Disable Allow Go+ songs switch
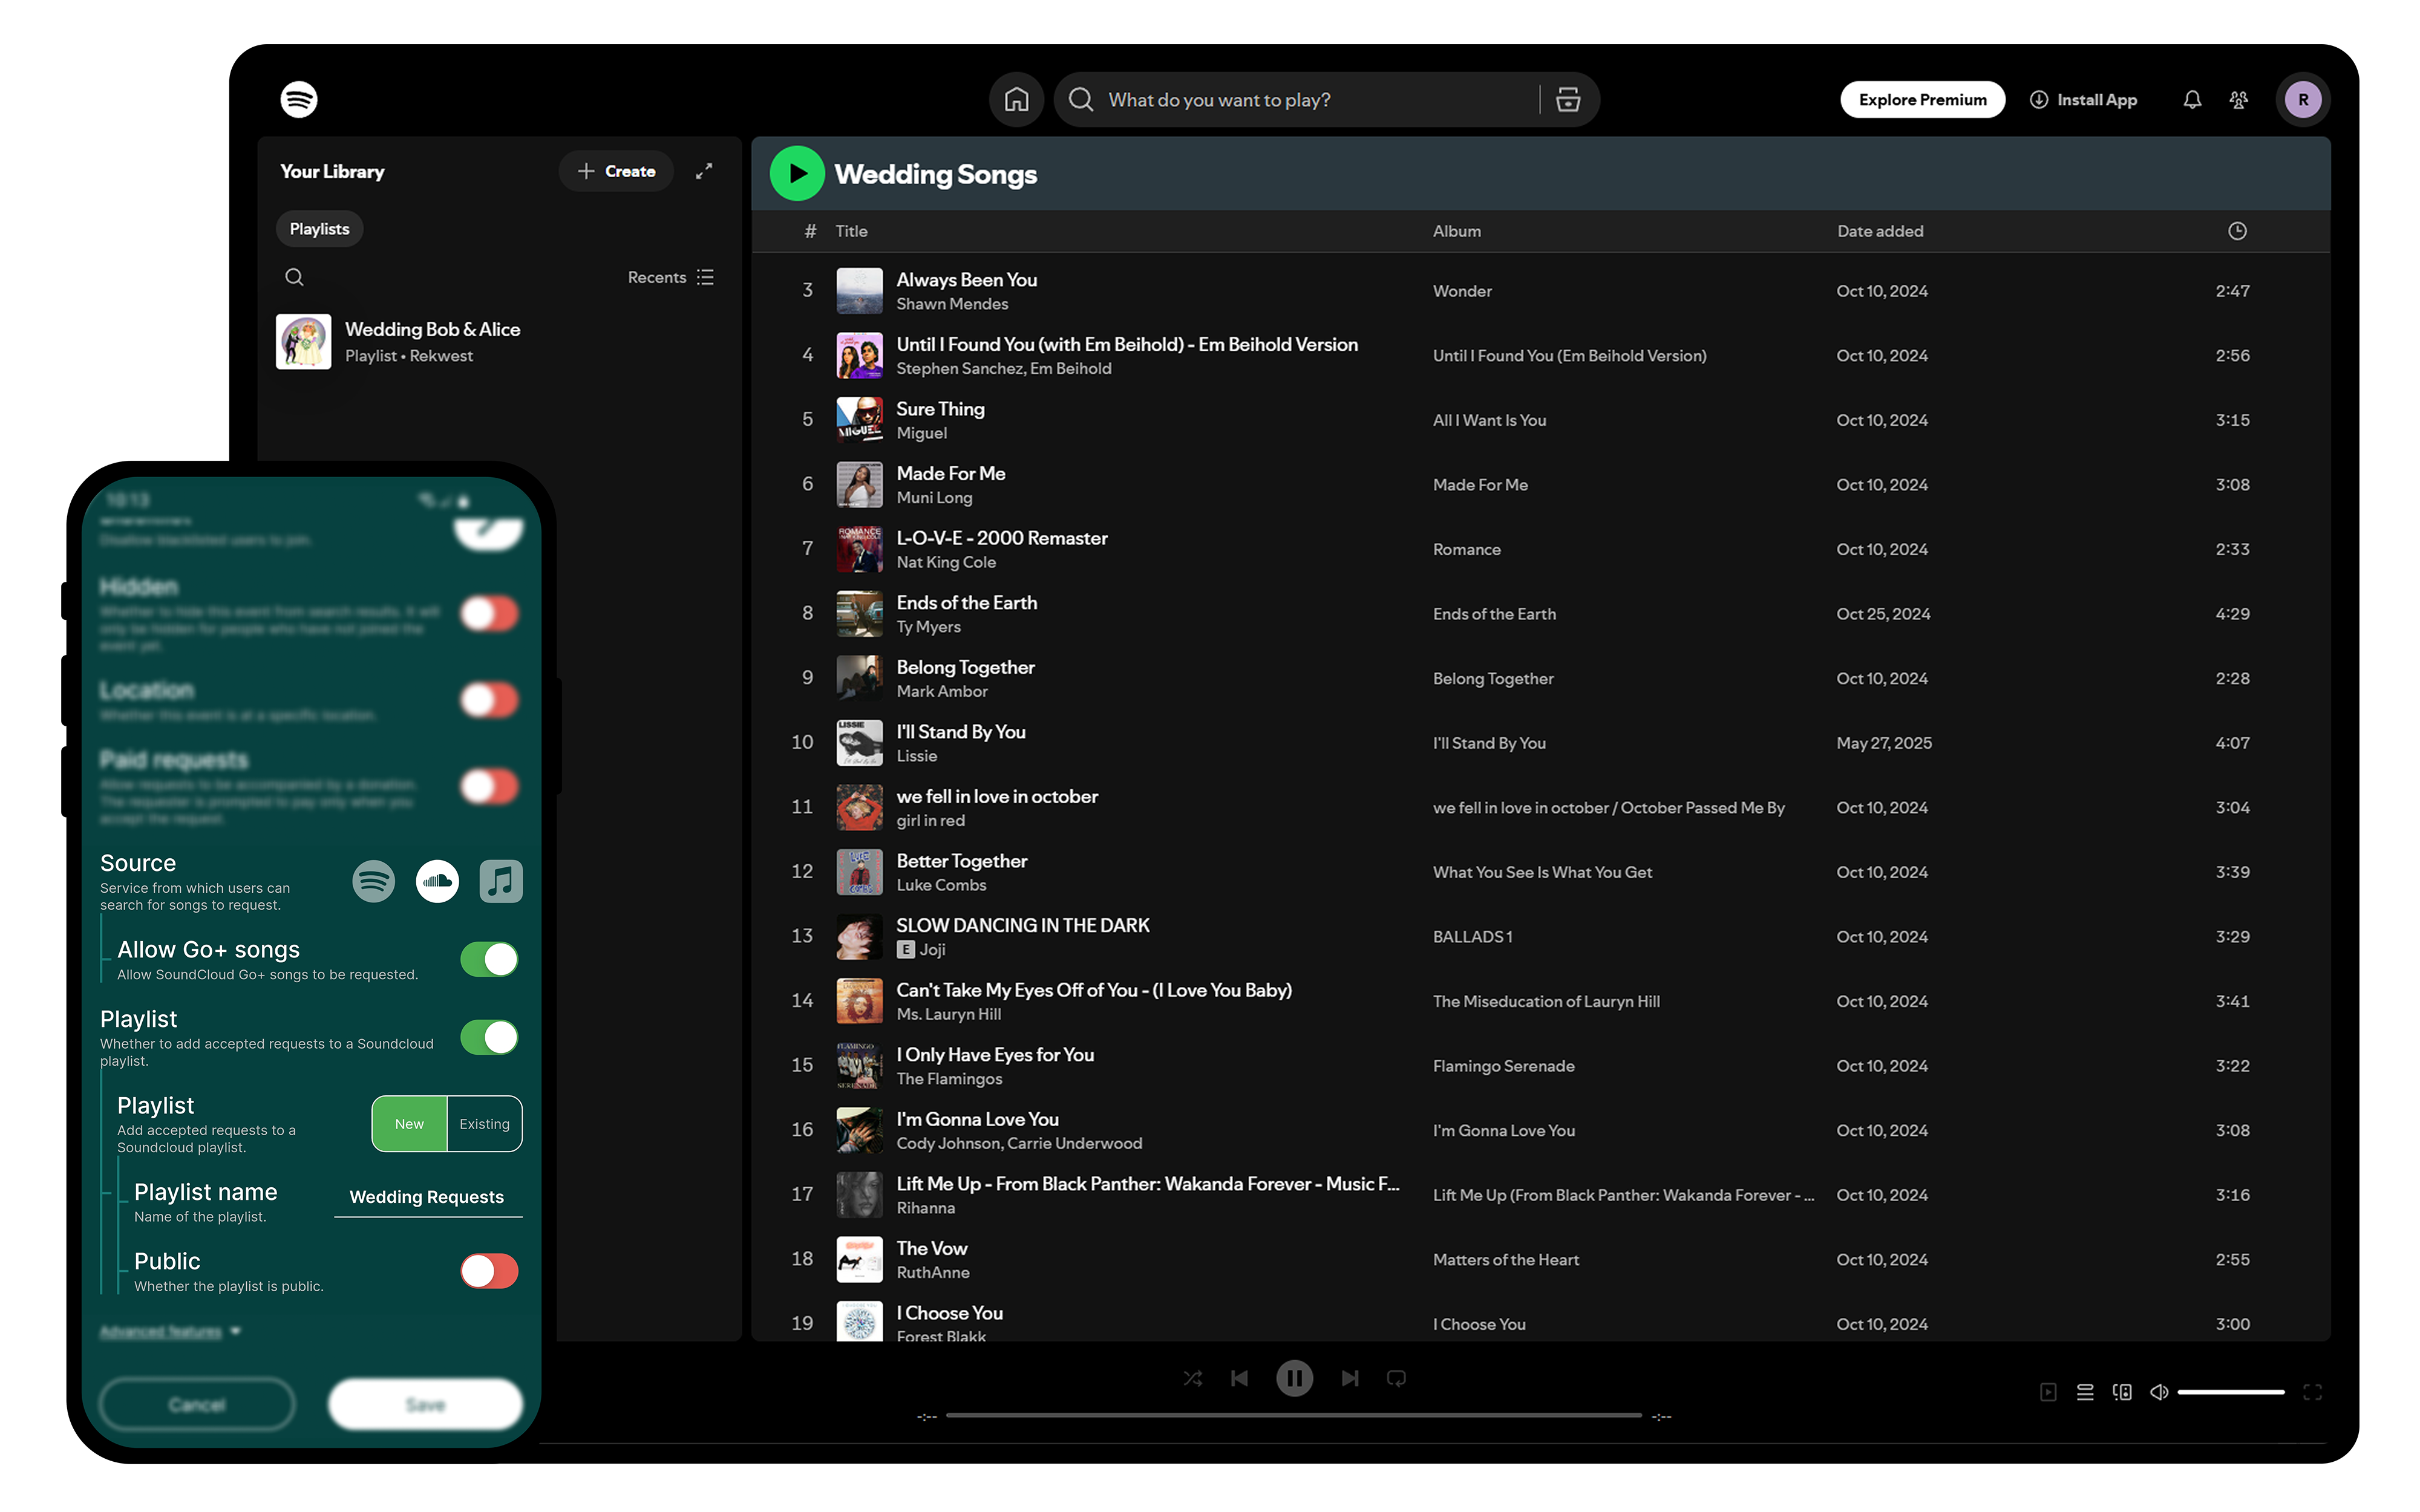The image size is (2420, 1512). point(489,959)
